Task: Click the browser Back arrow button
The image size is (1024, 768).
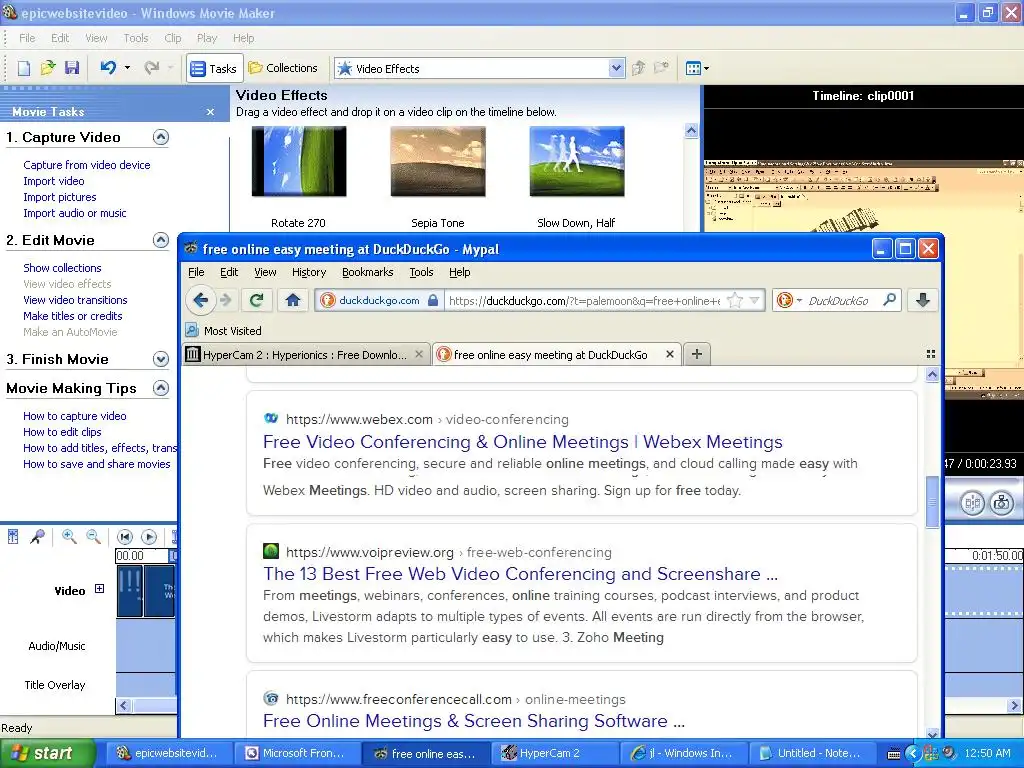Action: (200, 300)
